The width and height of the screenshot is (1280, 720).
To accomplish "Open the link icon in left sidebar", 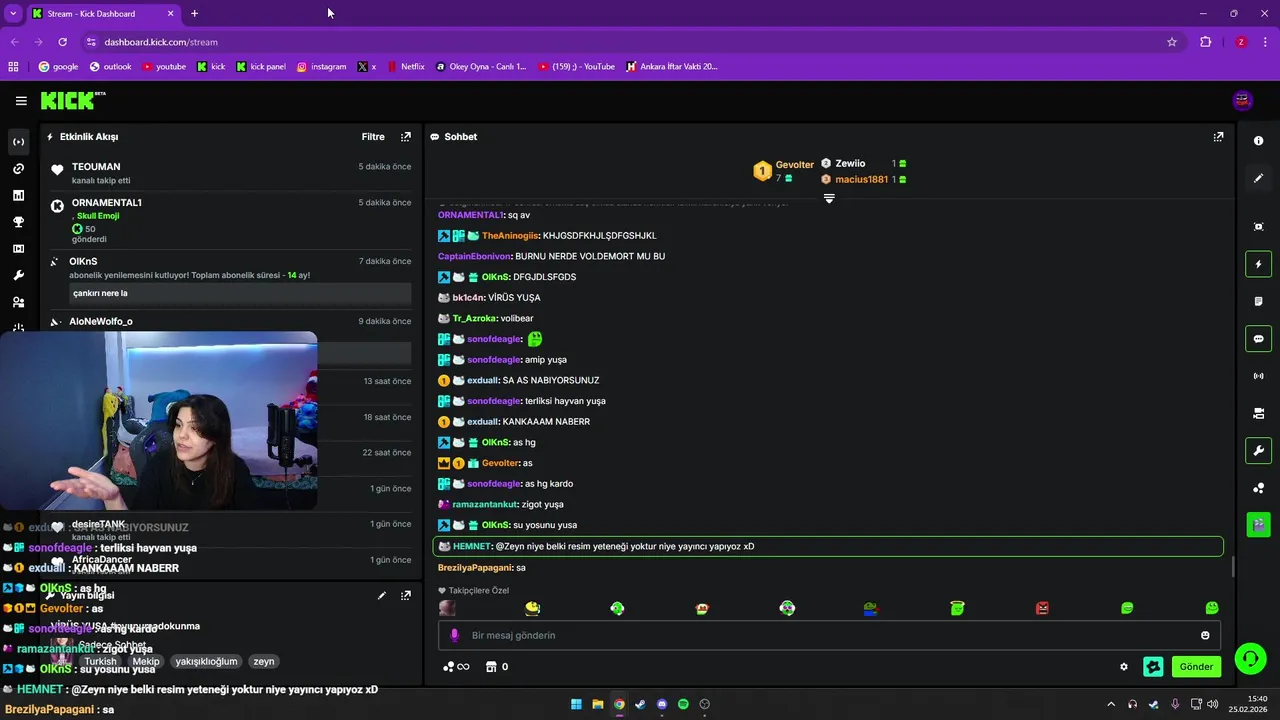I will pyautogui.click(x=18, y=169).
